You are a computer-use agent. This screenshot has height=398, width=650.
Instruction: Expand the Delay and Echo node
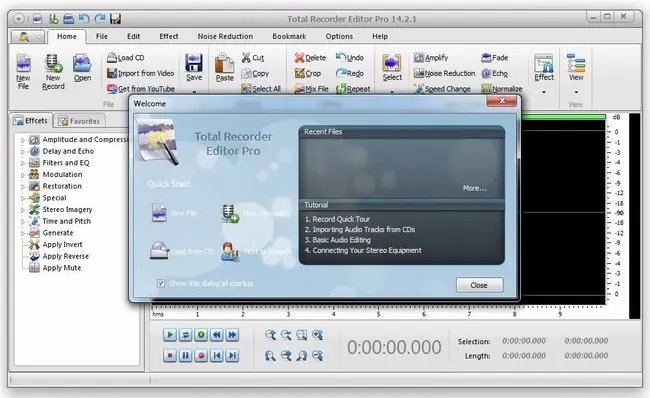(x=23, y=152)
